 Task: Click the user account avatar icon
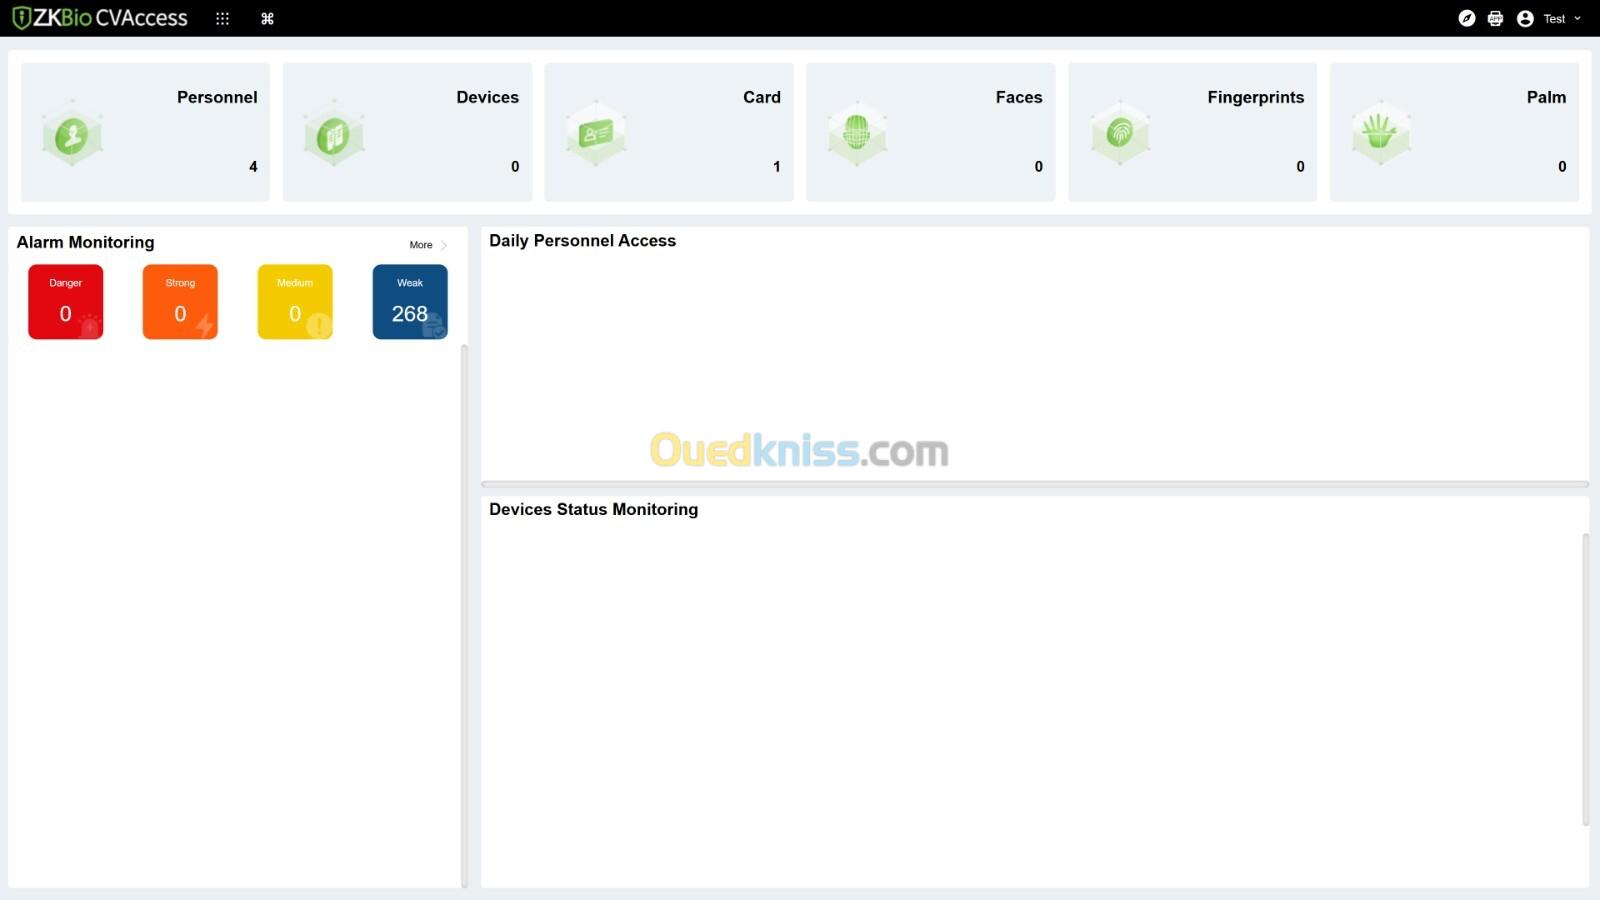click(x=1525, y=18)
